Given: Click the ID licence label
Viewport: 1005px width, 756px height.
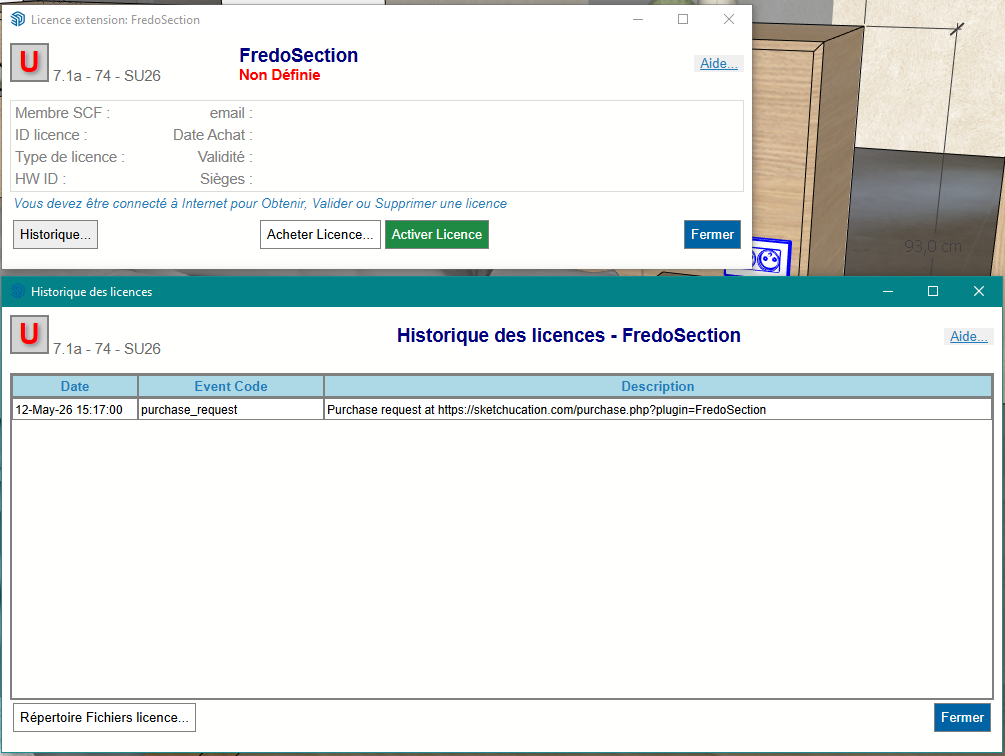Looking at the screenshot, I should tap(51, 135).
